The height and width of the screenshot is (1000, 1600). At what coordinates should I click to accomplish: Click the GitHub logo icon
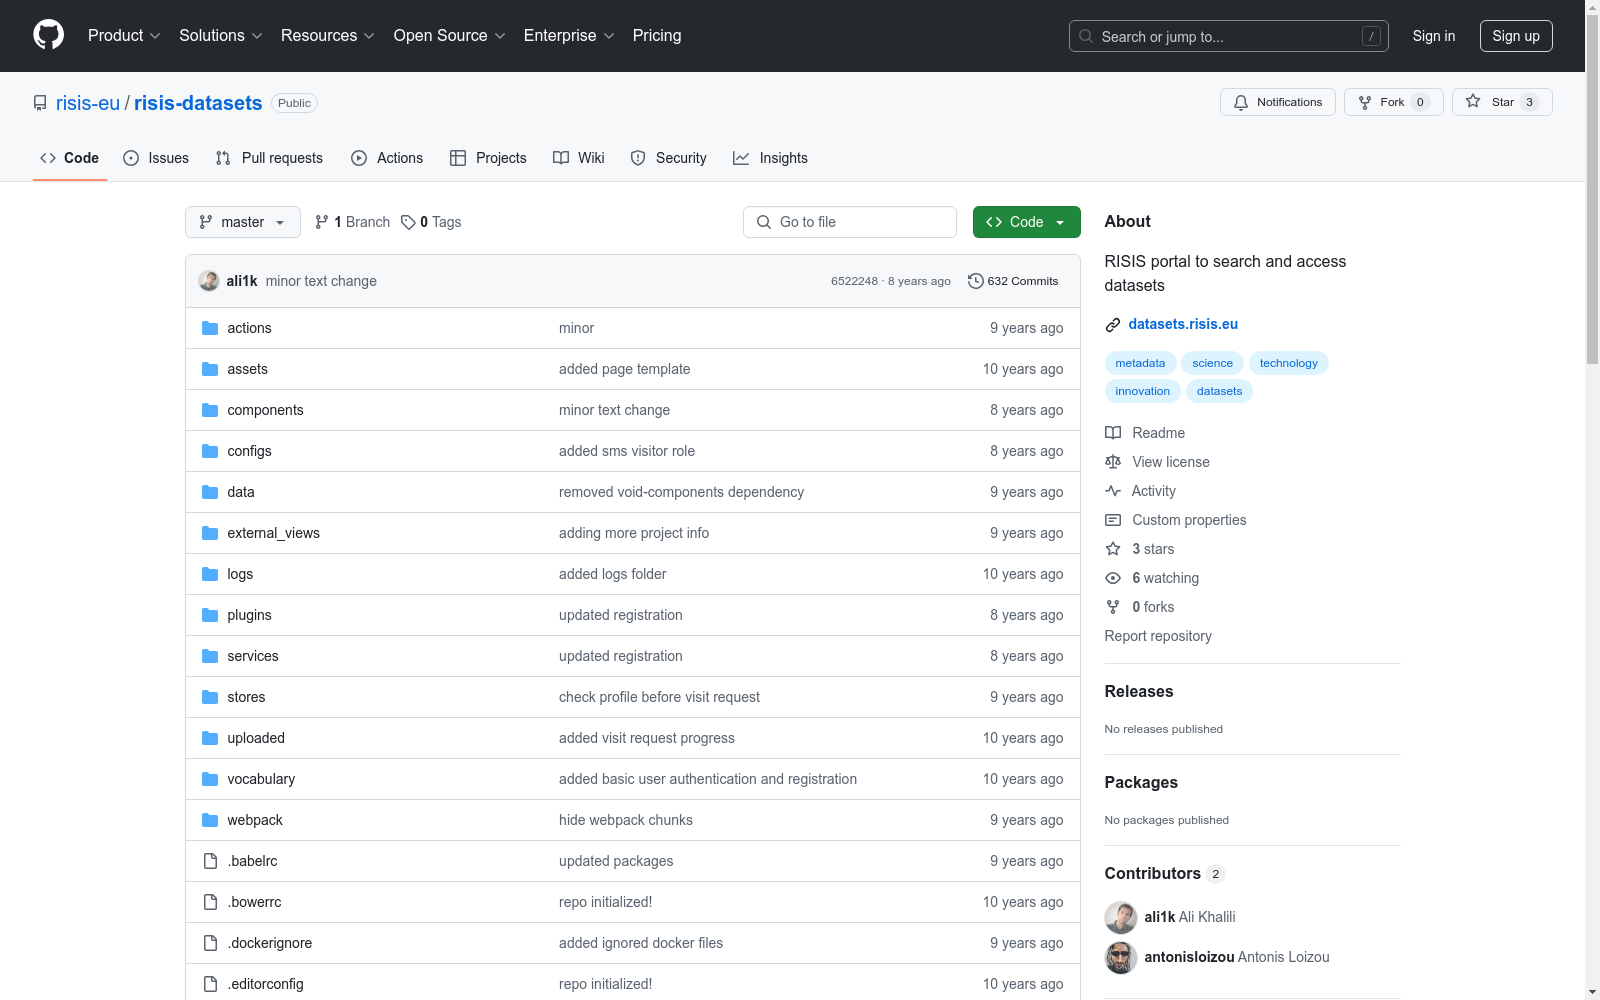coord(48,35)
